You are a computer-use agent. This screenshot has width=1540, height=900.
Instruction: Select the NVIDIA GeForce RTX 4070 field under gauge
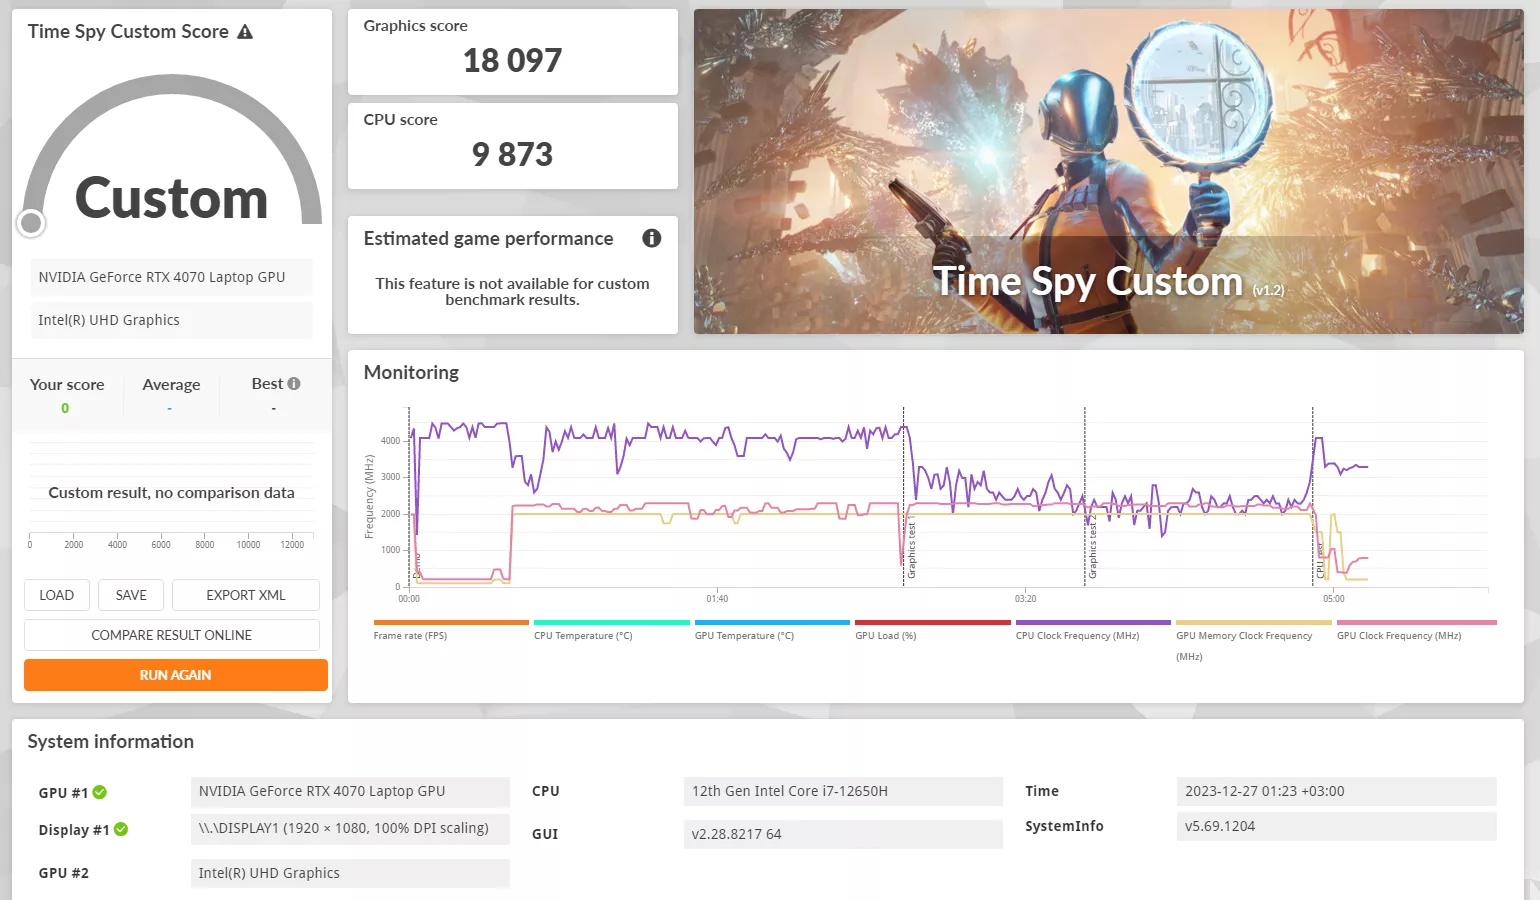click(172, 277)
